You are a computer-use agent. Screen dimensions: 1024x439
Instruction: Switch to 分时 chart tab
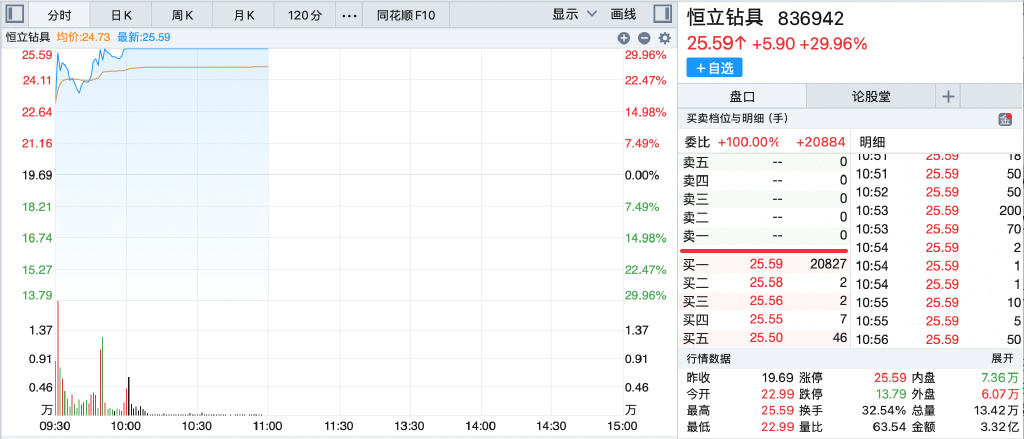click(x=59, y=14)
